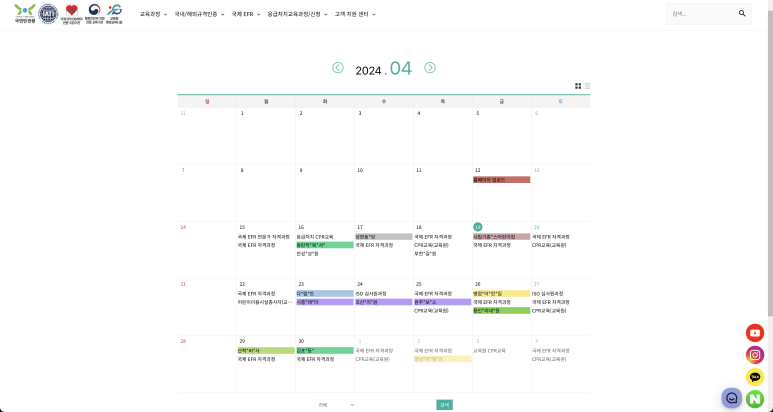The height and width of the screenshot is (412, 773).
Task: Expand the 교육과정 menu
Action: coord(153,14)
